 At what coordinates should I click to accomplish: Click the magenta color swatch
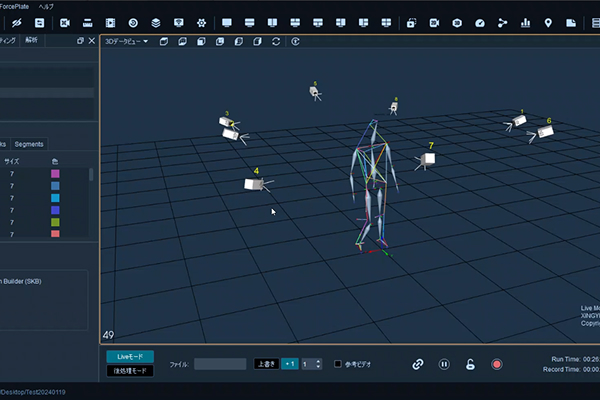(x=55, y=174)
